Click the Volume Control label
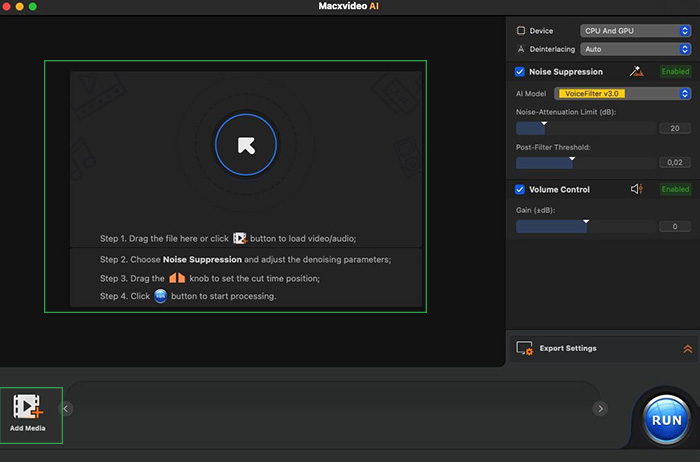 click(559, 190)
